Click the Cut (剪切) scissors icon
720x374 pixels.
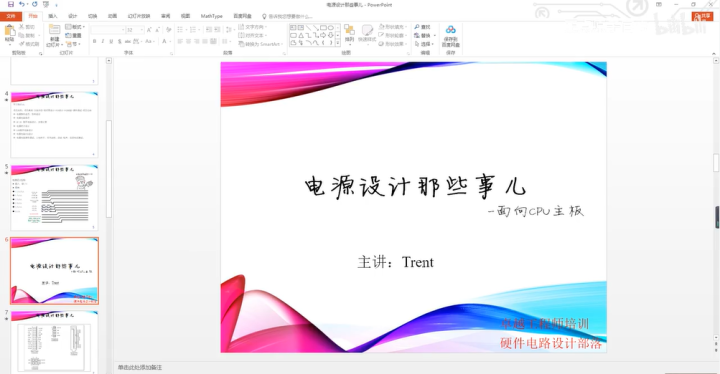[x=22, y=27]
